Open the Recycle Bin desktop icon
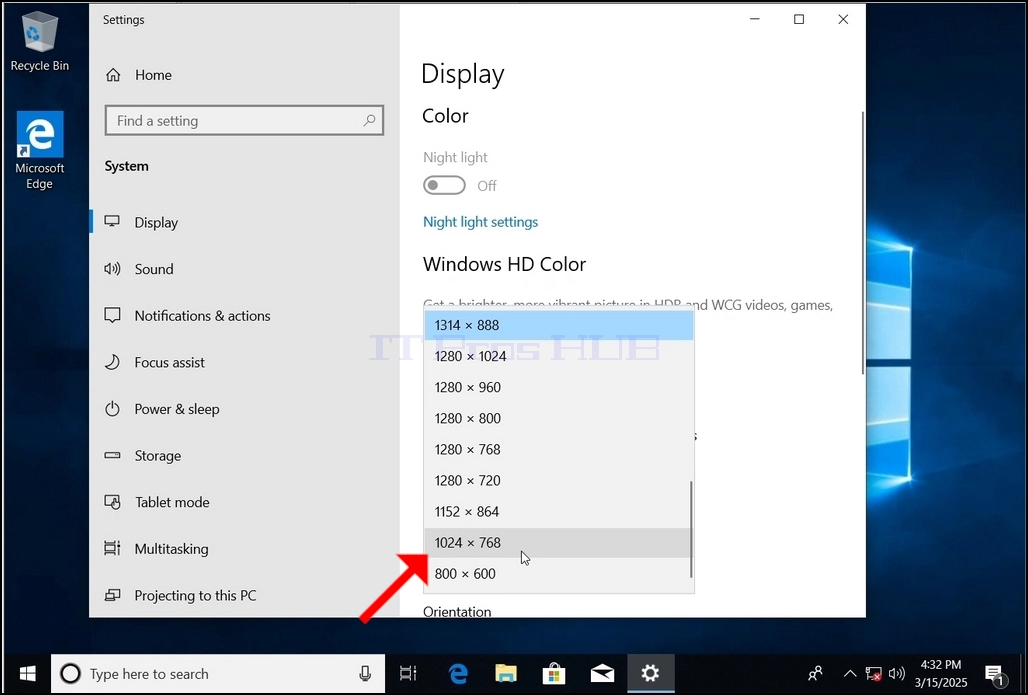This screenshot has height=695, width=1028. [x=39, y=41]
